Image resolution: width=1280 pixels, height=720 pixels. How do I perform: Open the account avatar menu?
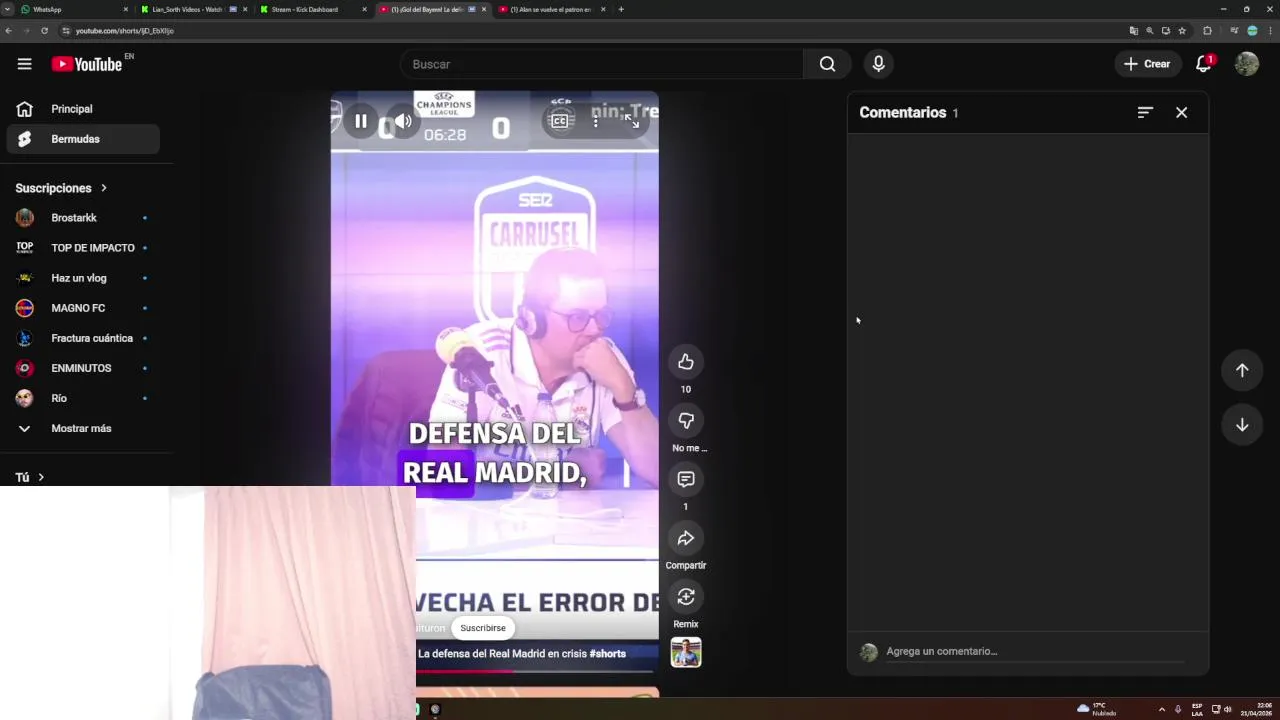click(x=1247, y=64)
